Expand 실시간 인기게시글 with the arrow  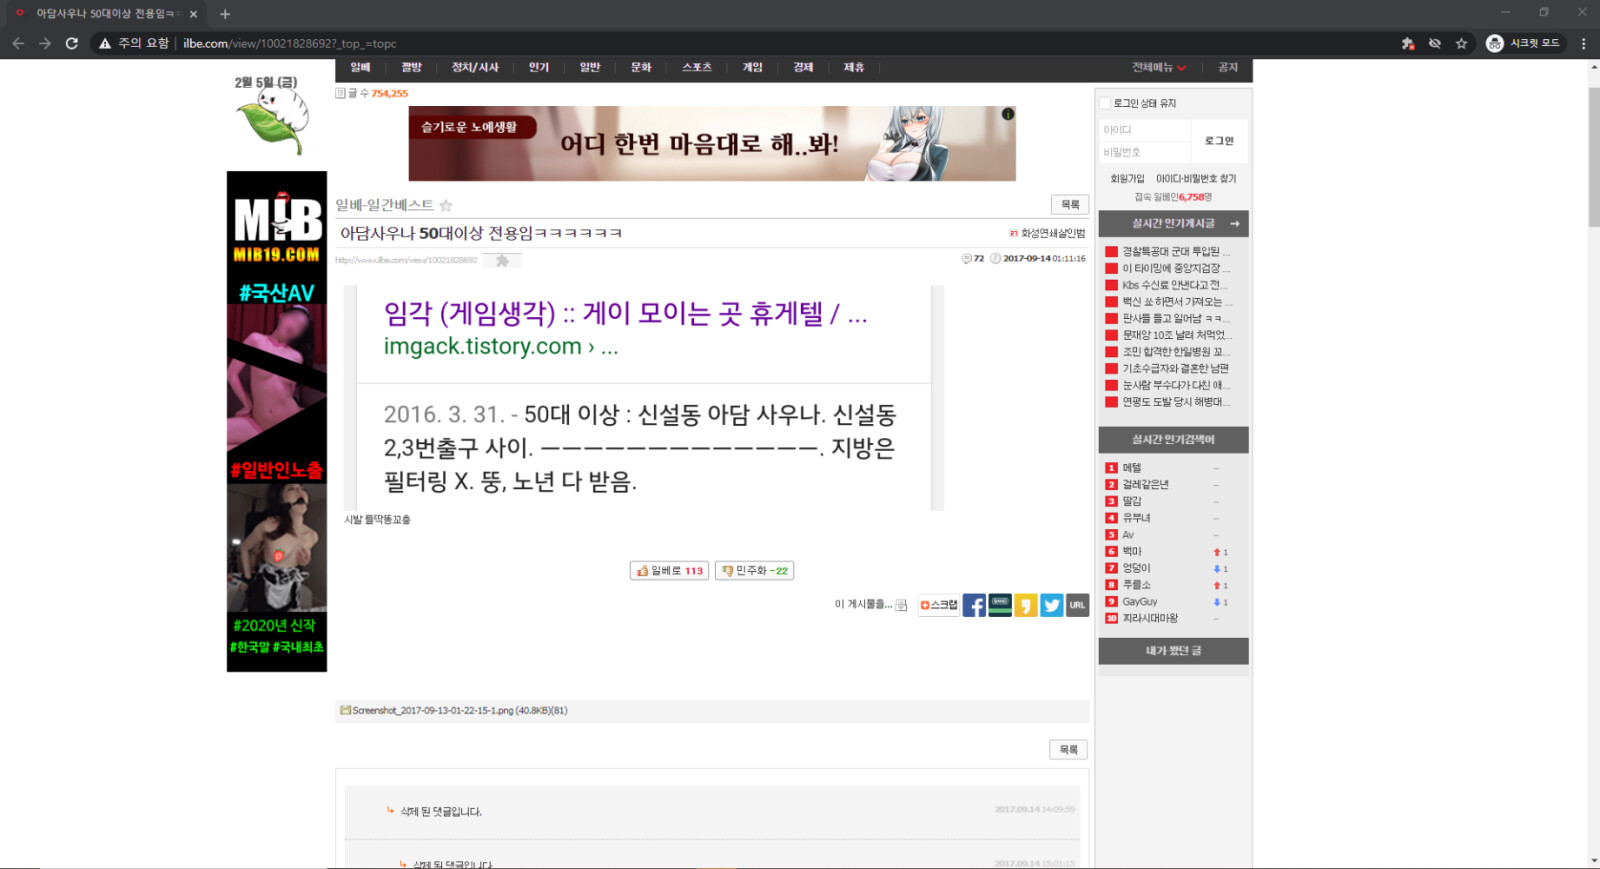[1235, 224]
